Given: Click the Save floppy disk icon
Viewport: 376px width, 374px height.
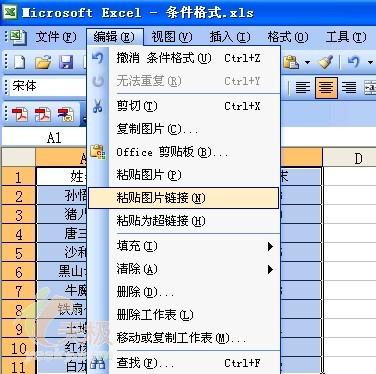Looking at the screenshot, I should (x=66, y=62).
